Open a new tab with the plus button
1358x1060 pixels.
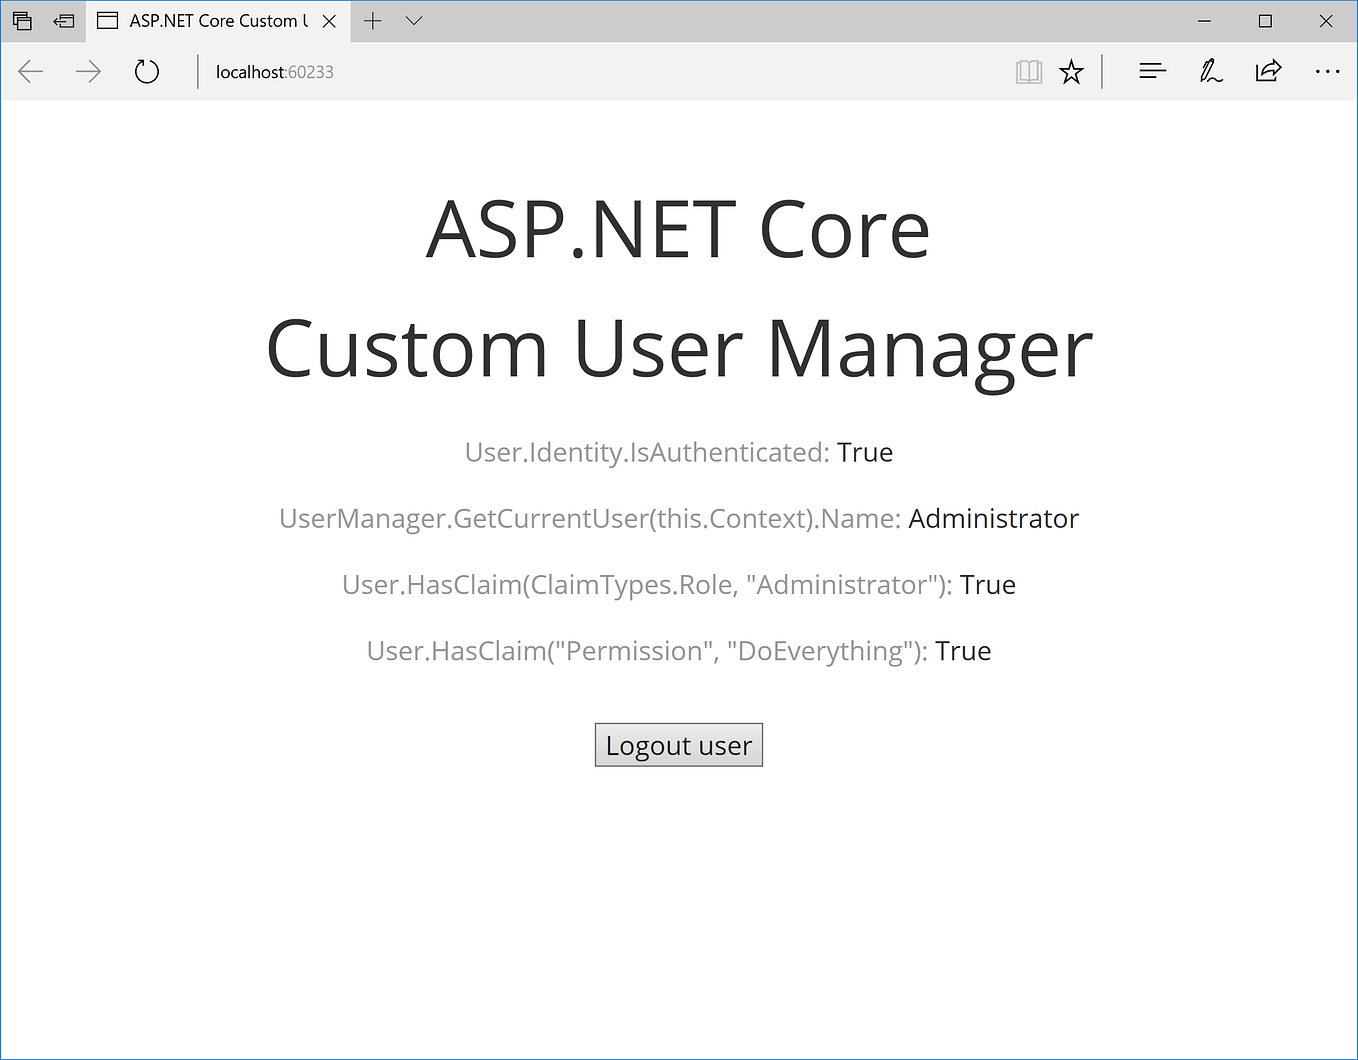click(x=372, y=20)
